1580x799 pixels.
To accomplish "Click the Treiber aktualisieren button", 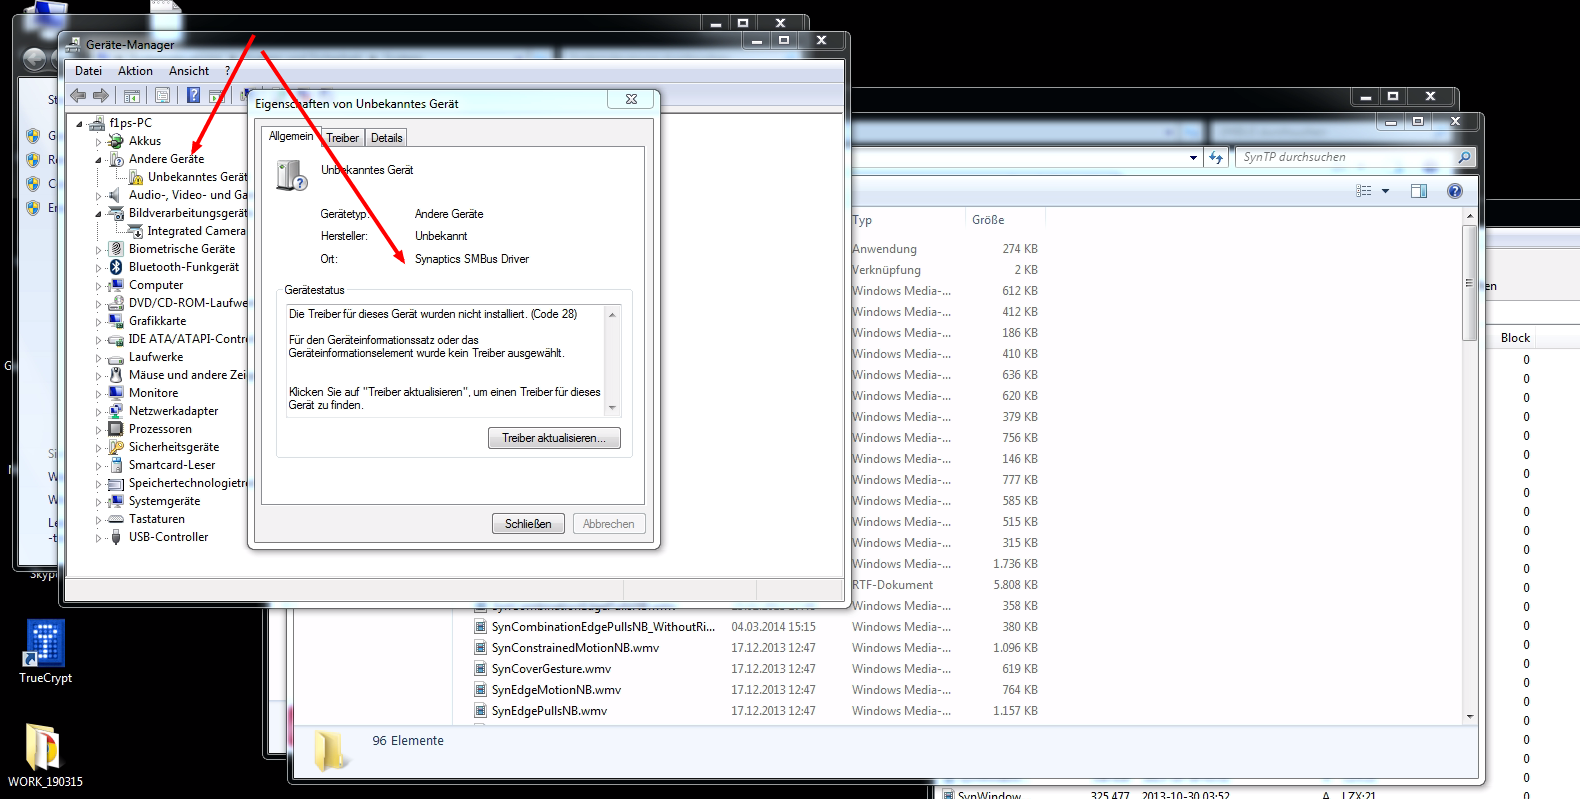I will coord(553,438).
